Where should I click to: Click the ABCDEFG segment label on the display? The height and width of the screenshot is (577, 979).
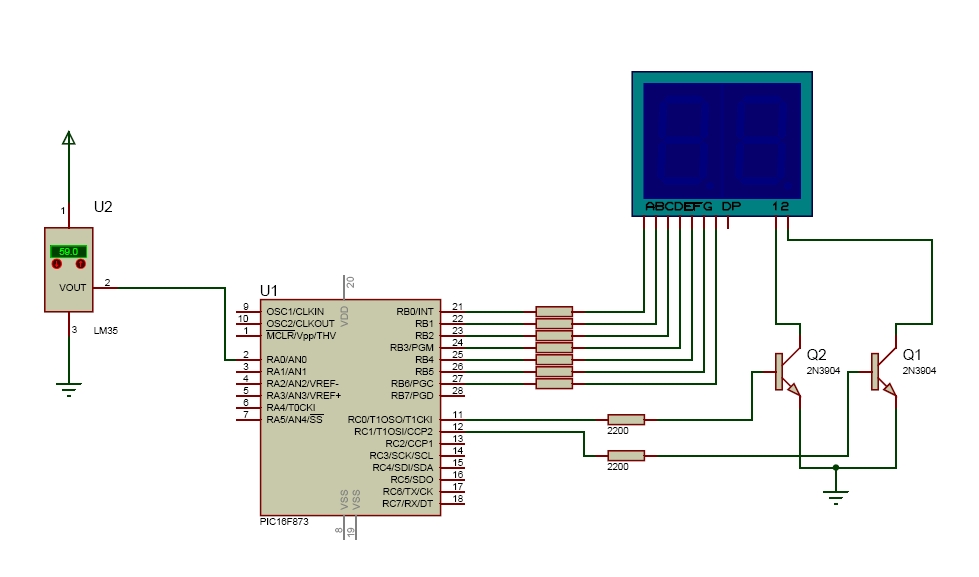pyautogui.click(x=679, y=206)
